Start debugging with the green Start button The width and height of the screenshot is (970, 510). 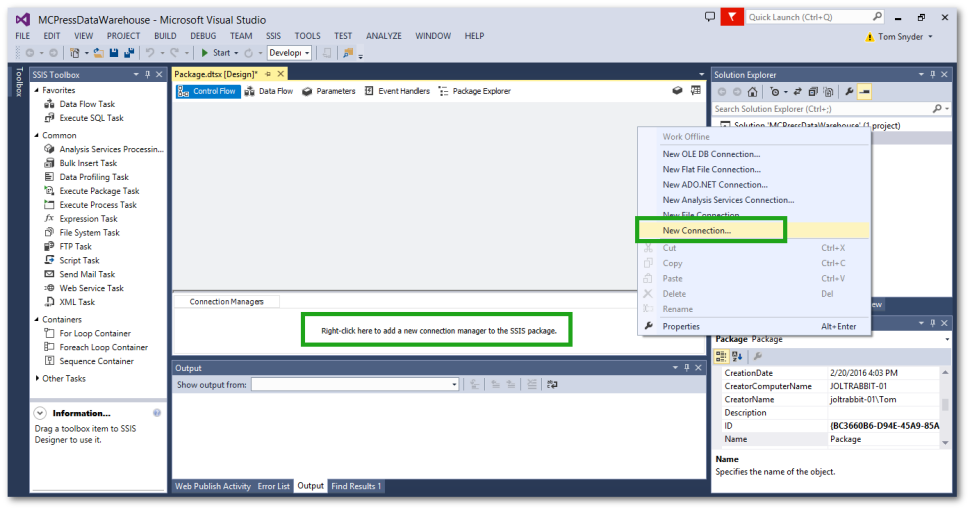pyautogui.click(x=215, y=53)
